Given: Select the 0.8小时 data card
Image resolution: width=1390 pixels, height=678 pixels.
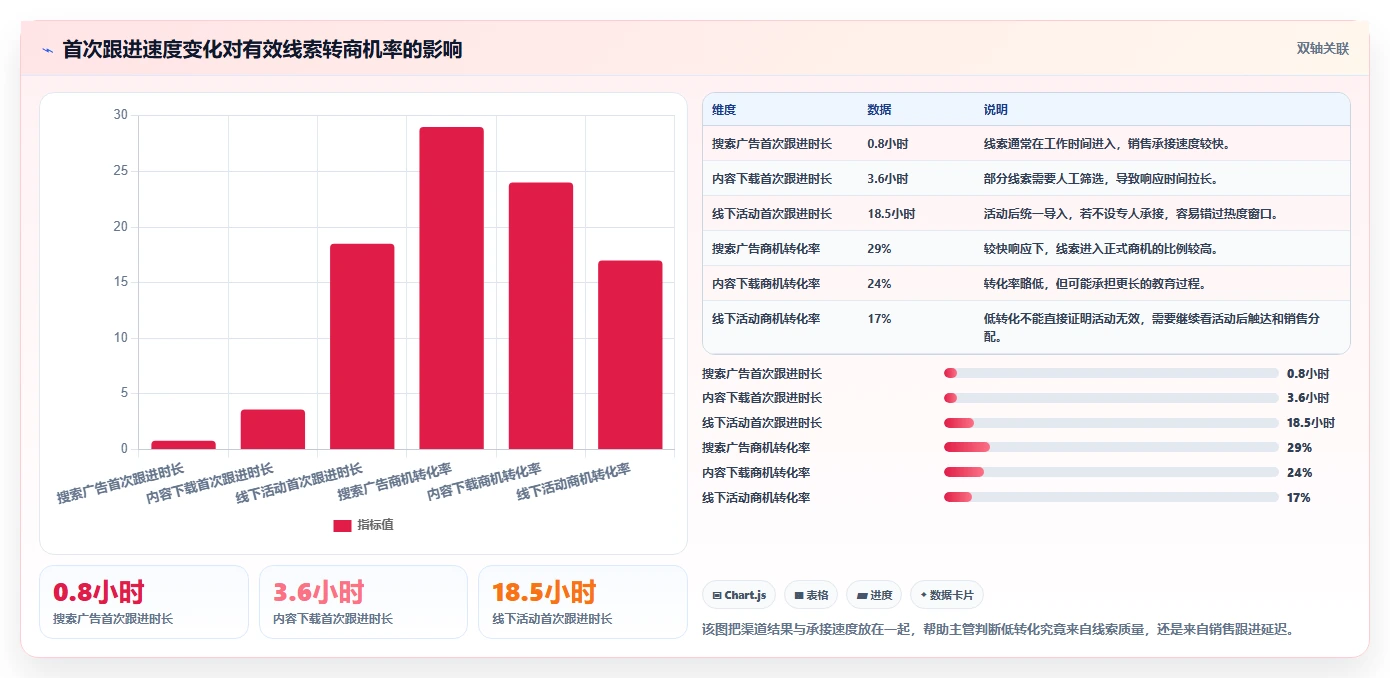Looking at the screenshot, I should (x=144, y=602).
